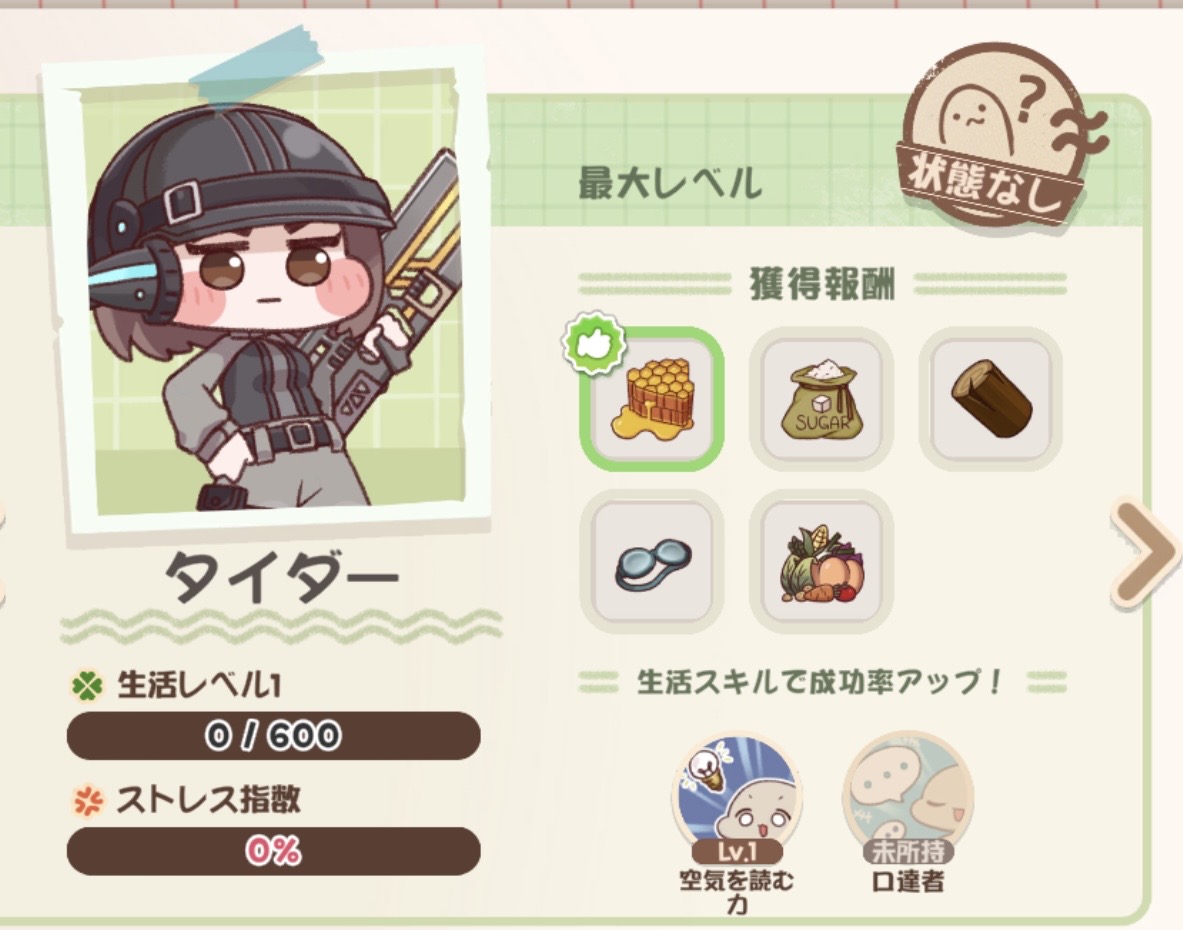The image size is (1183, 930).
Task: Open タイダー character portrait photo
Action: [x=264, y=294]
